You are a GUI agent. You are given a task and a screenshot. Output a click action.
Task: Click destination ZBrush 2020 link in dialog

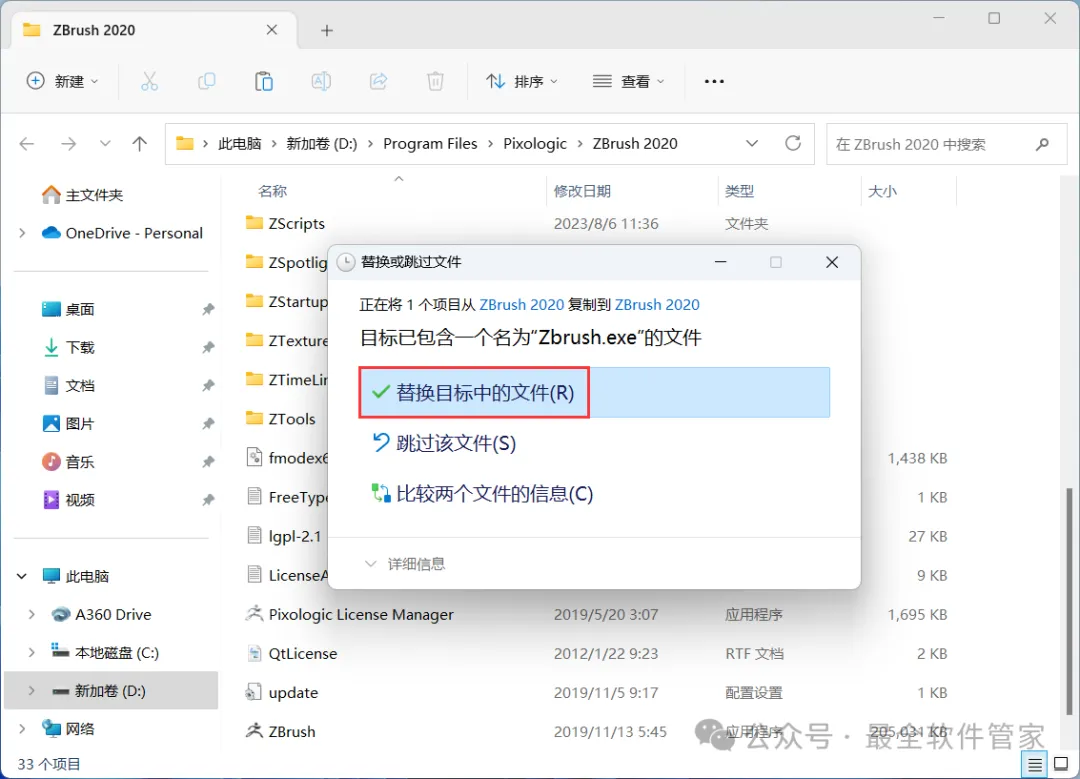657,304
